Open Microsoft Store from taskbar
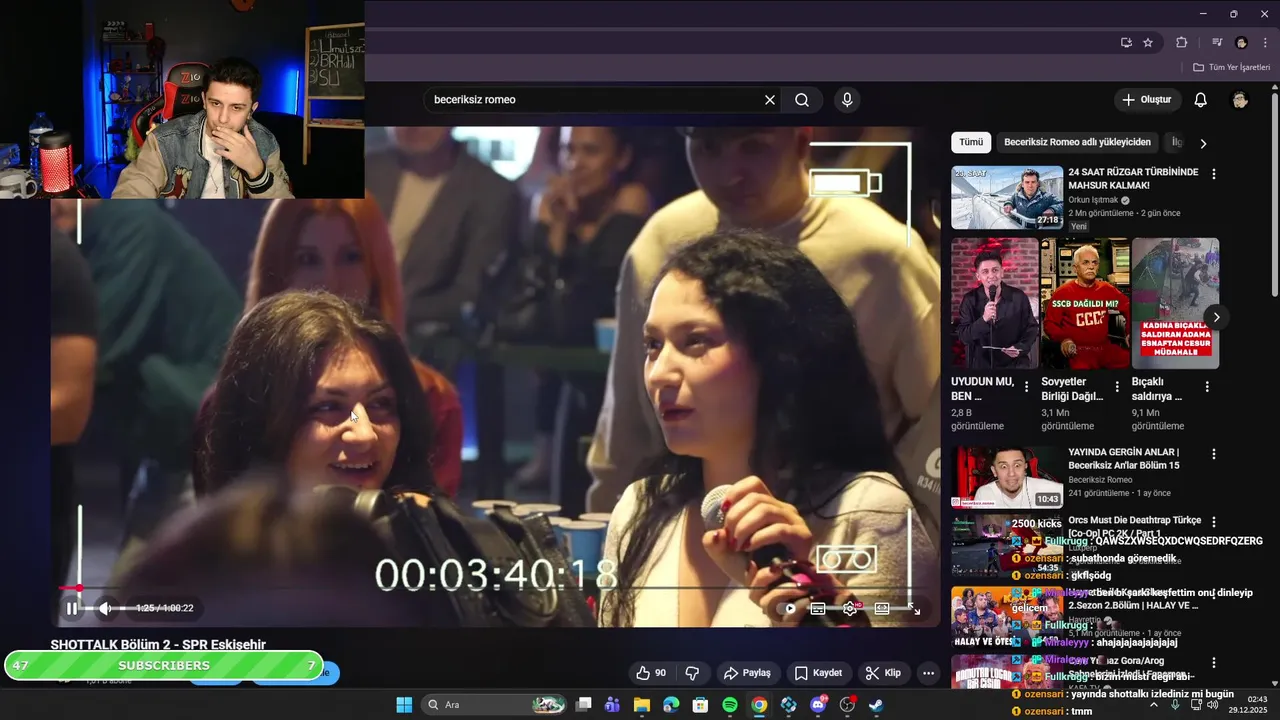The image size is (1280, 720). (701, 705)
